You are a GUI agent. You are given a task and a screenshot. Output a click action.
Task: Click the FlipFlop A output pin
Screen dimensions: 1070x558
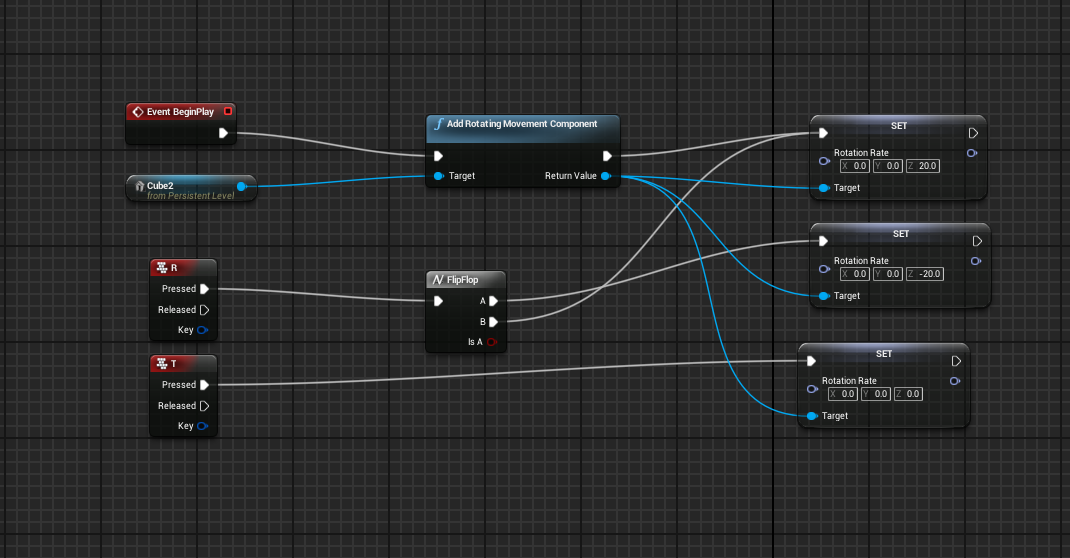(x=493, y=301)
